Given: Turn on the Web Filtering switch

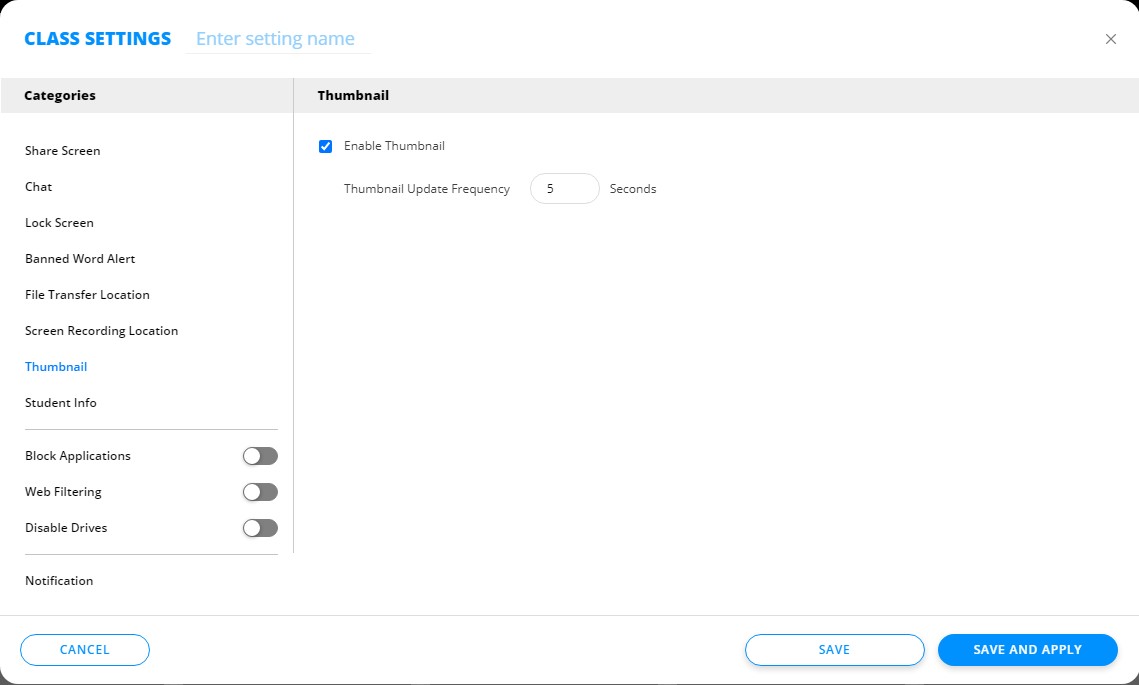Looking at the screenshot, I should [x=260, y=492].
